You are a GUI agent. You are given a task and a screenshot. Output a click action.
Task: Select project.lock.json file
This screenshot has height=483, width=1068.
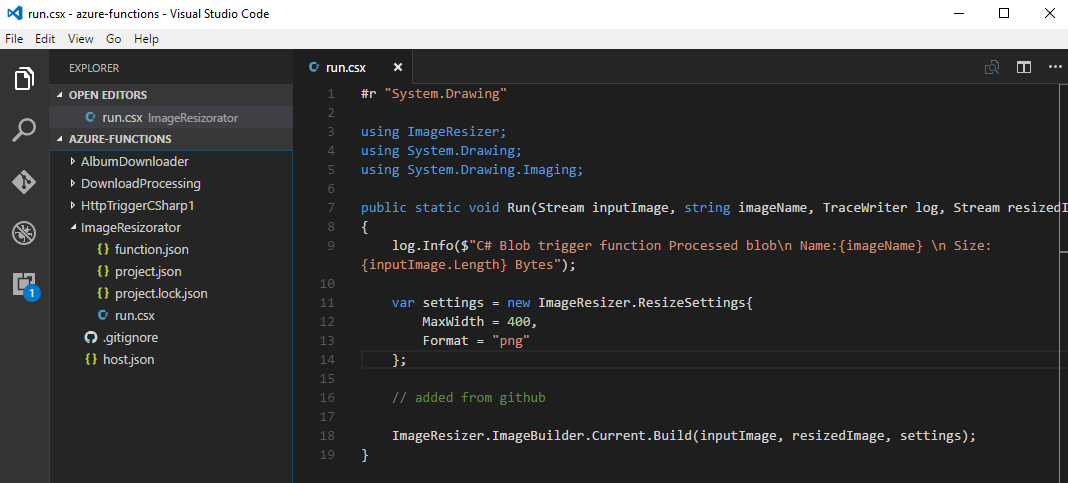161,293
